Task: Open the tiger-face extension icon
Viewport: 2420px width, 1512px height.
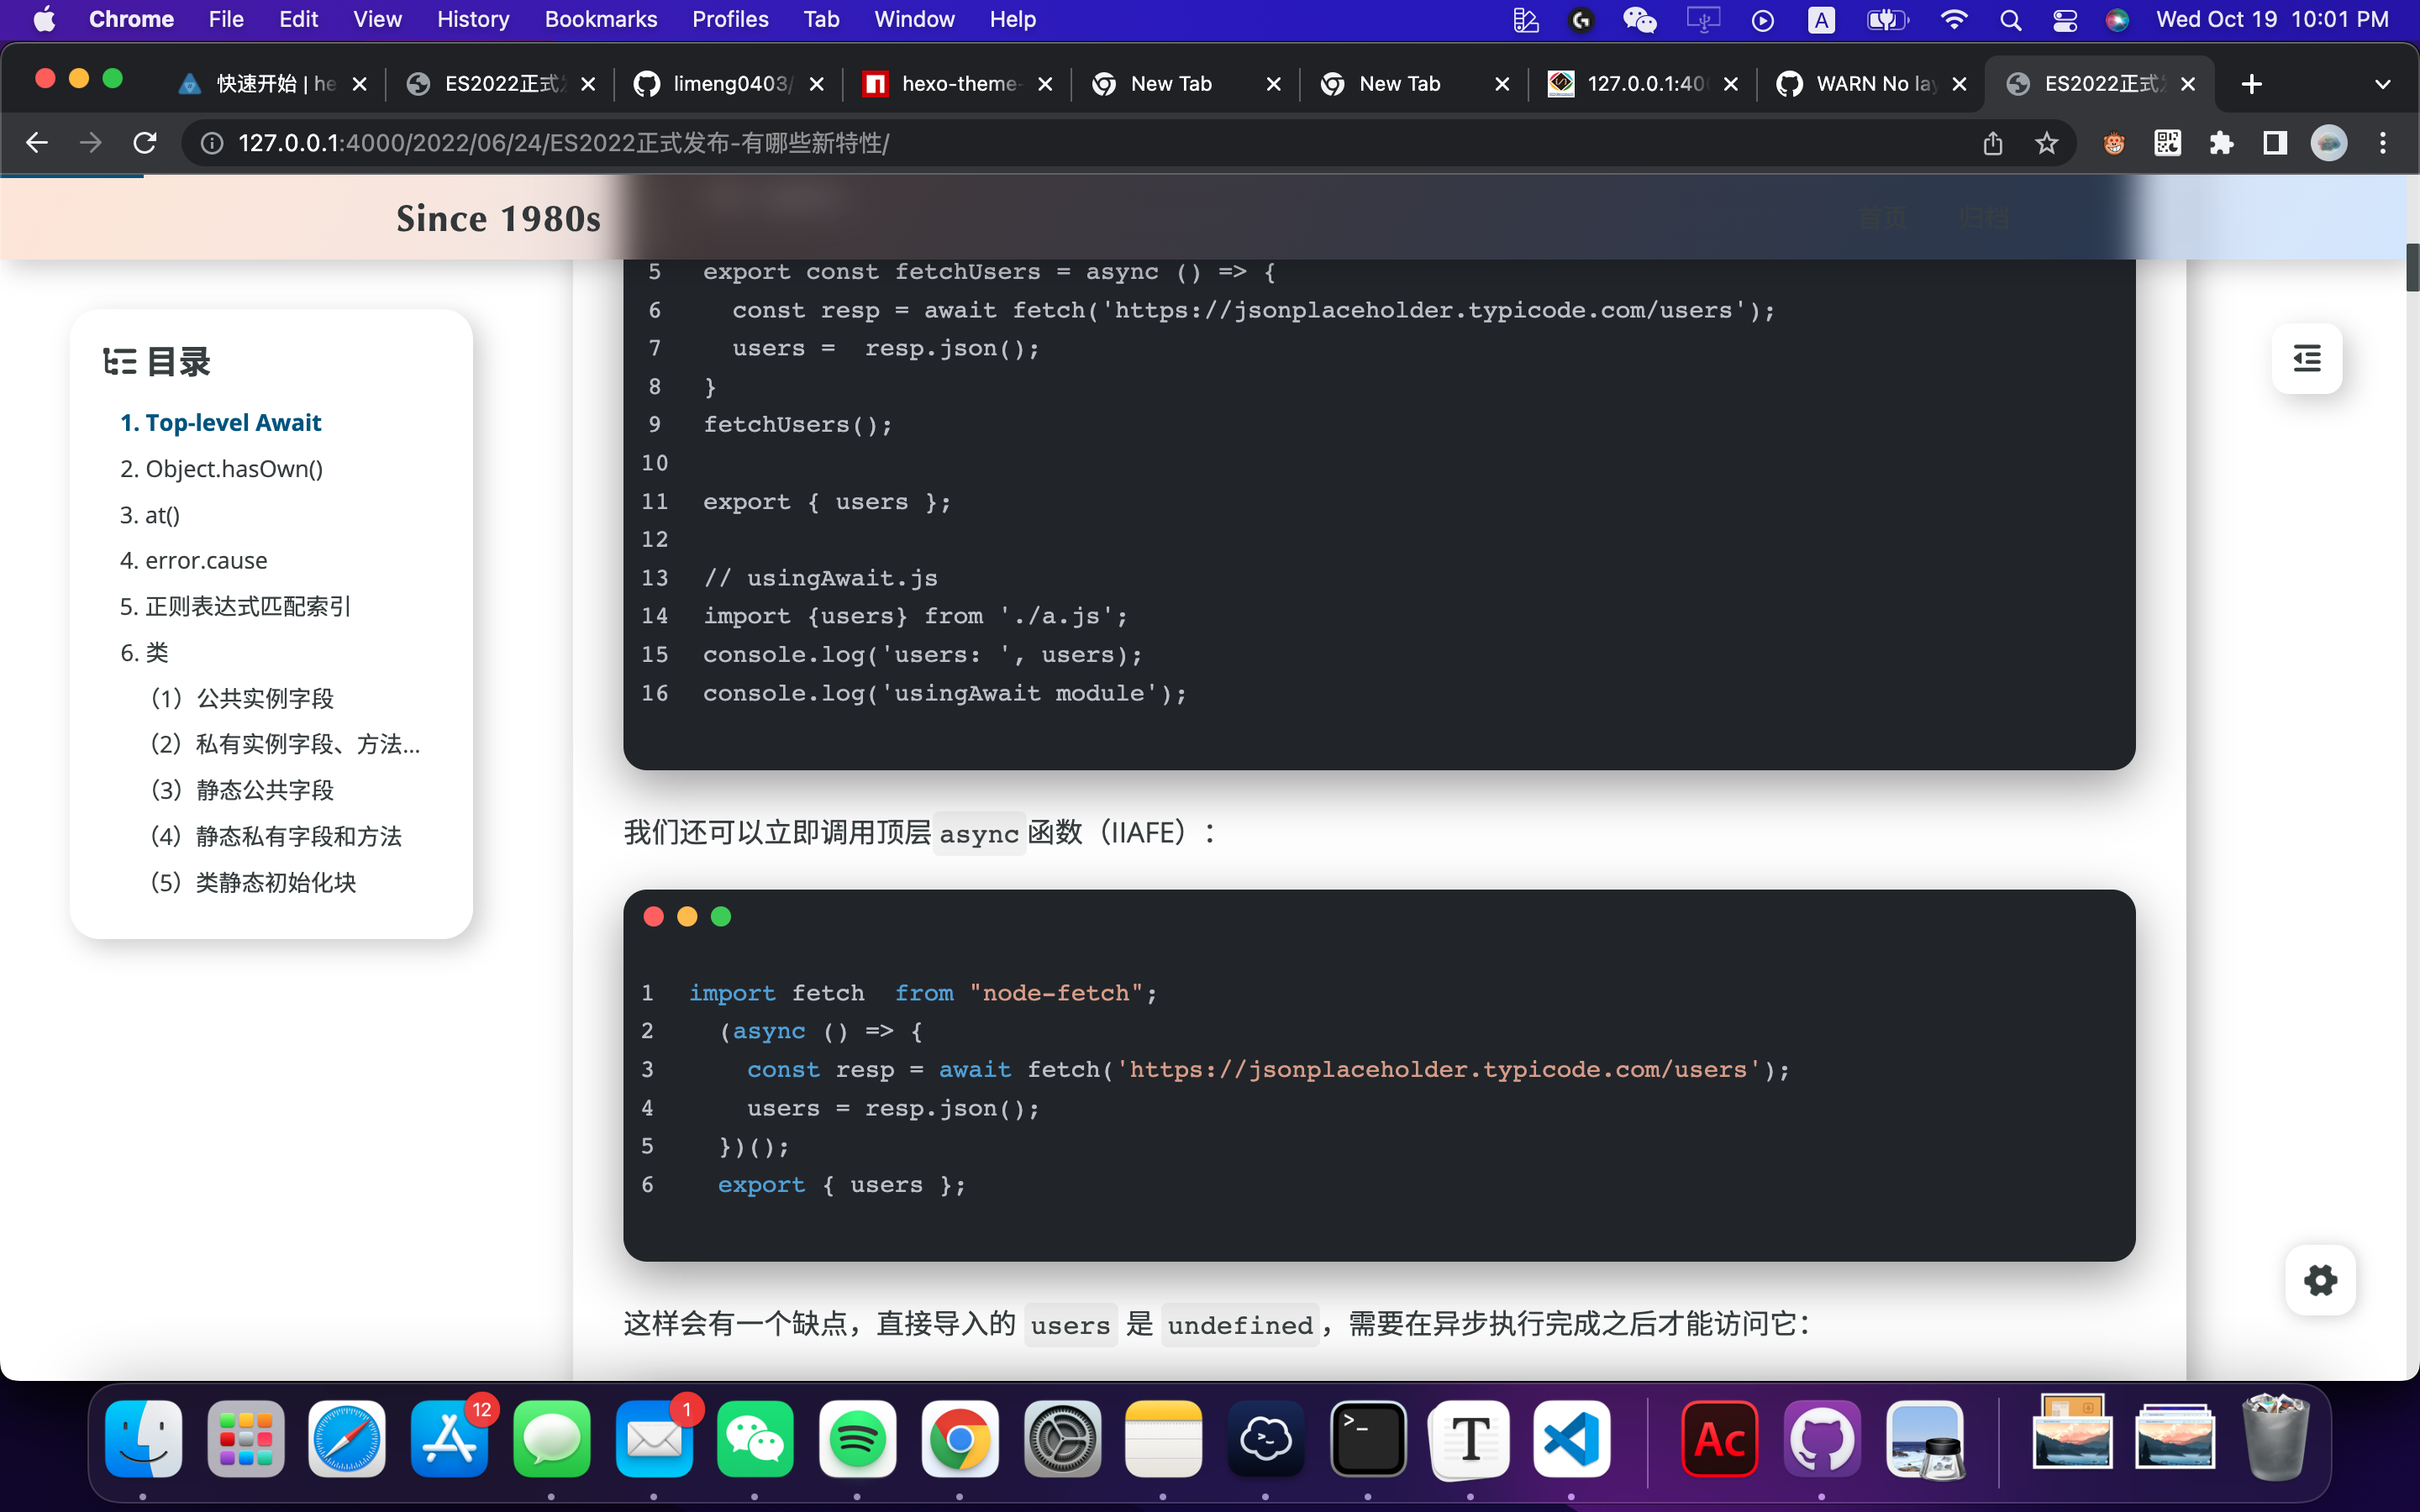Action: point(2113,143)
